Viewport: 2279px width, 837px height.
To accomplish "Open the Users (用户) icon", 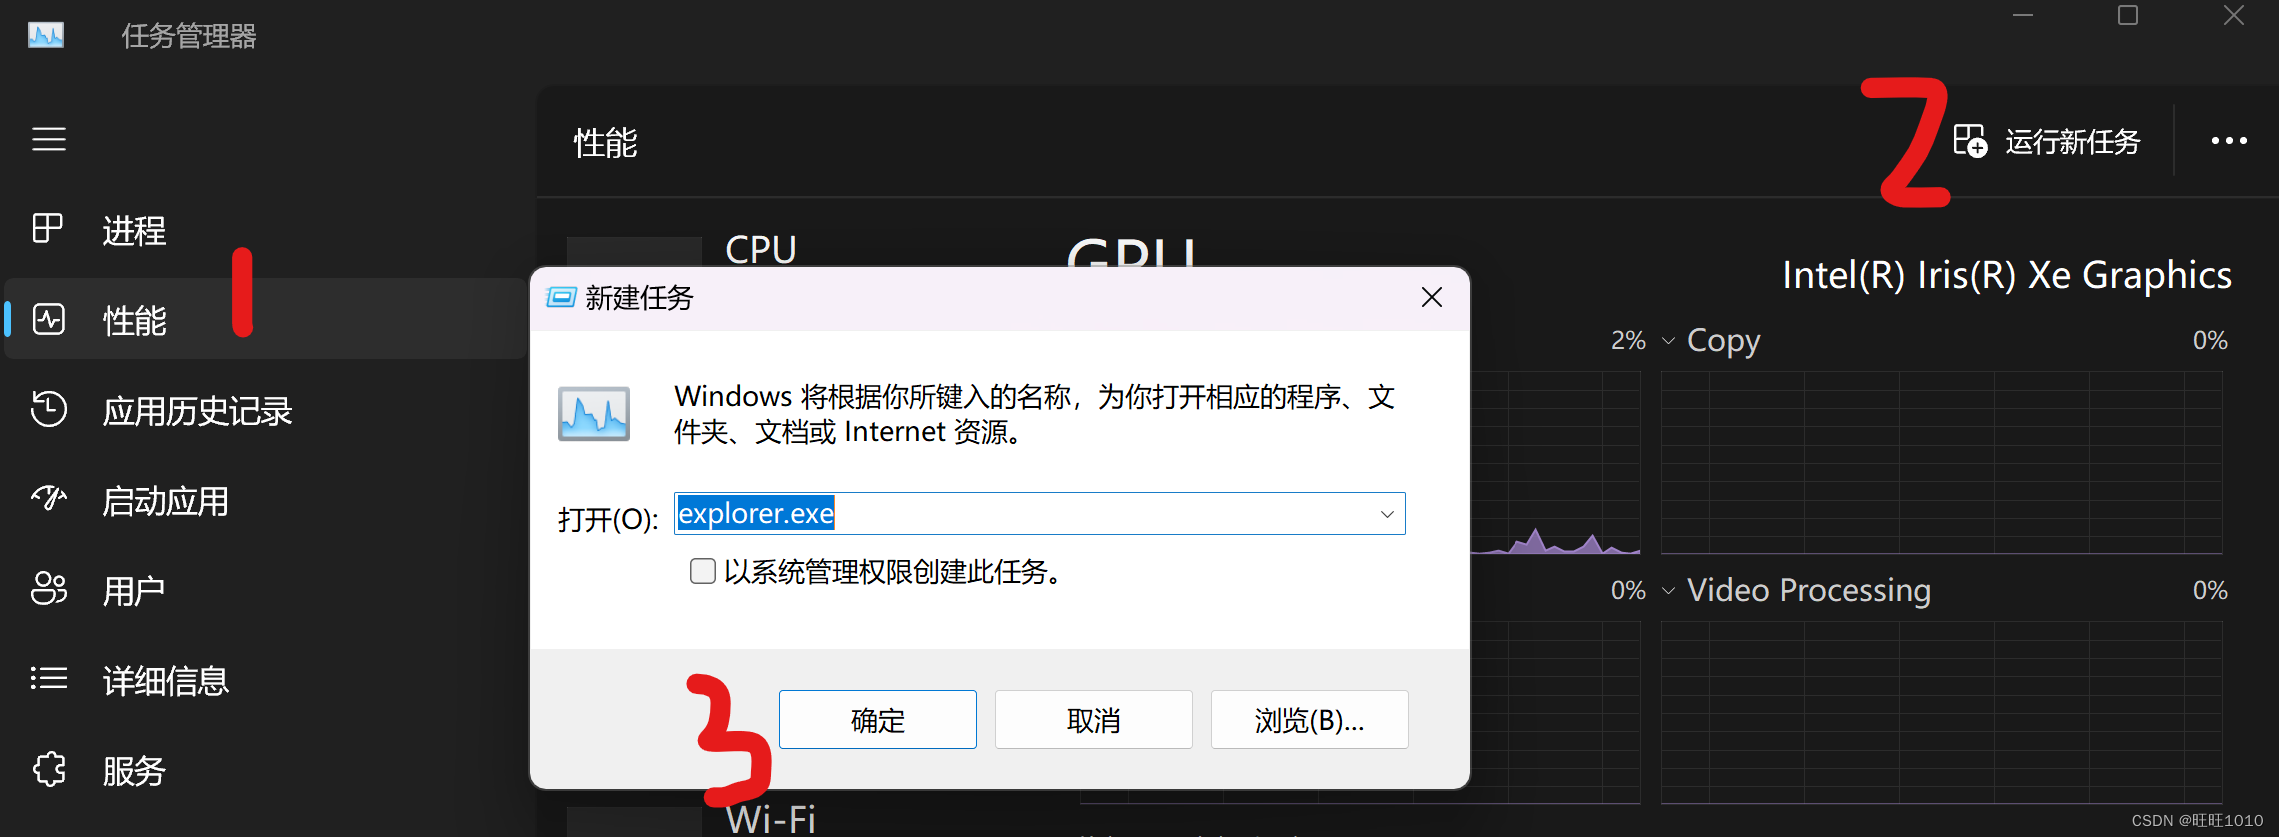I will (x=48, y=588).
